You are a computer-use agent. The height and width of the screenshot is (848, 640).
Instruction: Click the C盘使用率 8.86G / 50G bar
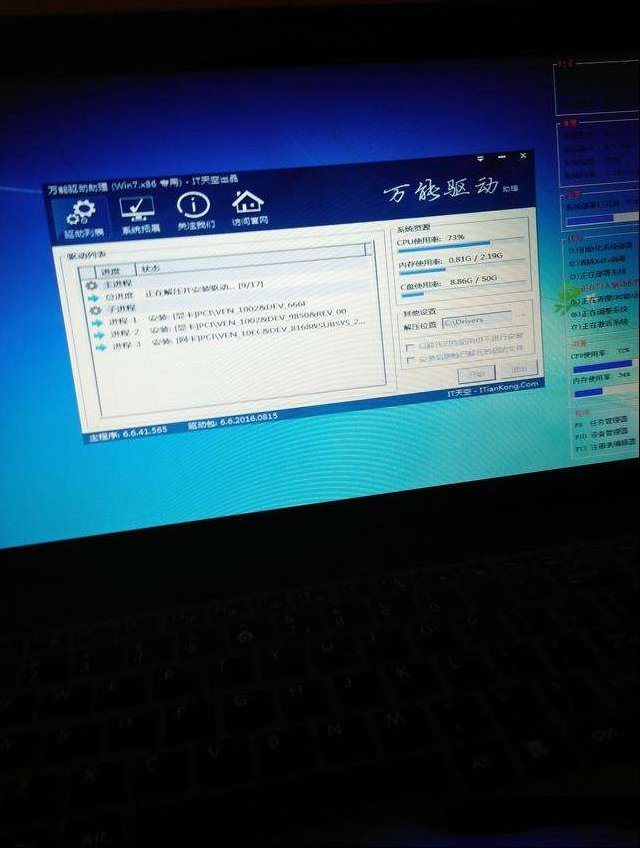(465, 289)
